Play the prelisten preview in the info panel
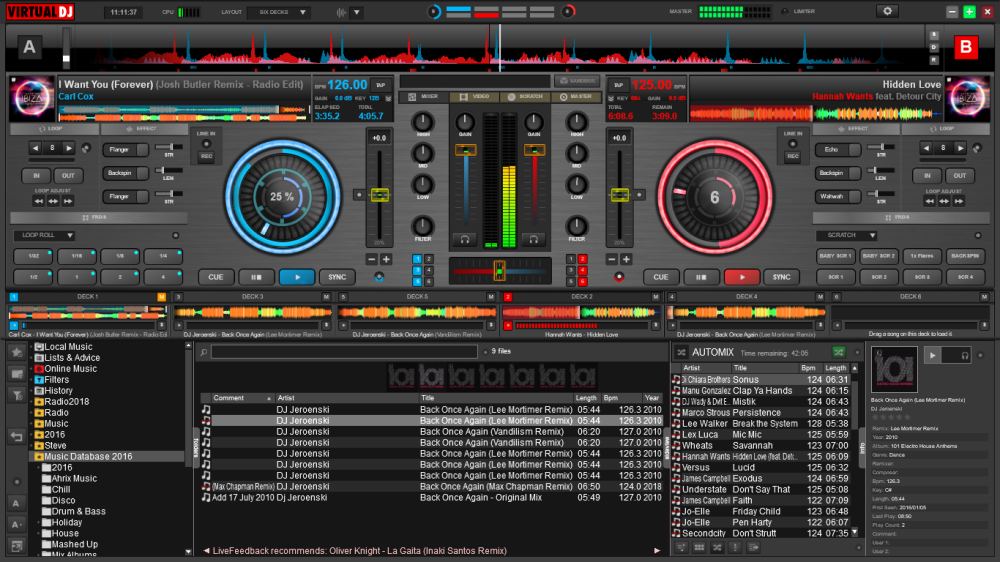This screenshot has width=1000, height=562. (x=932, y=355)
